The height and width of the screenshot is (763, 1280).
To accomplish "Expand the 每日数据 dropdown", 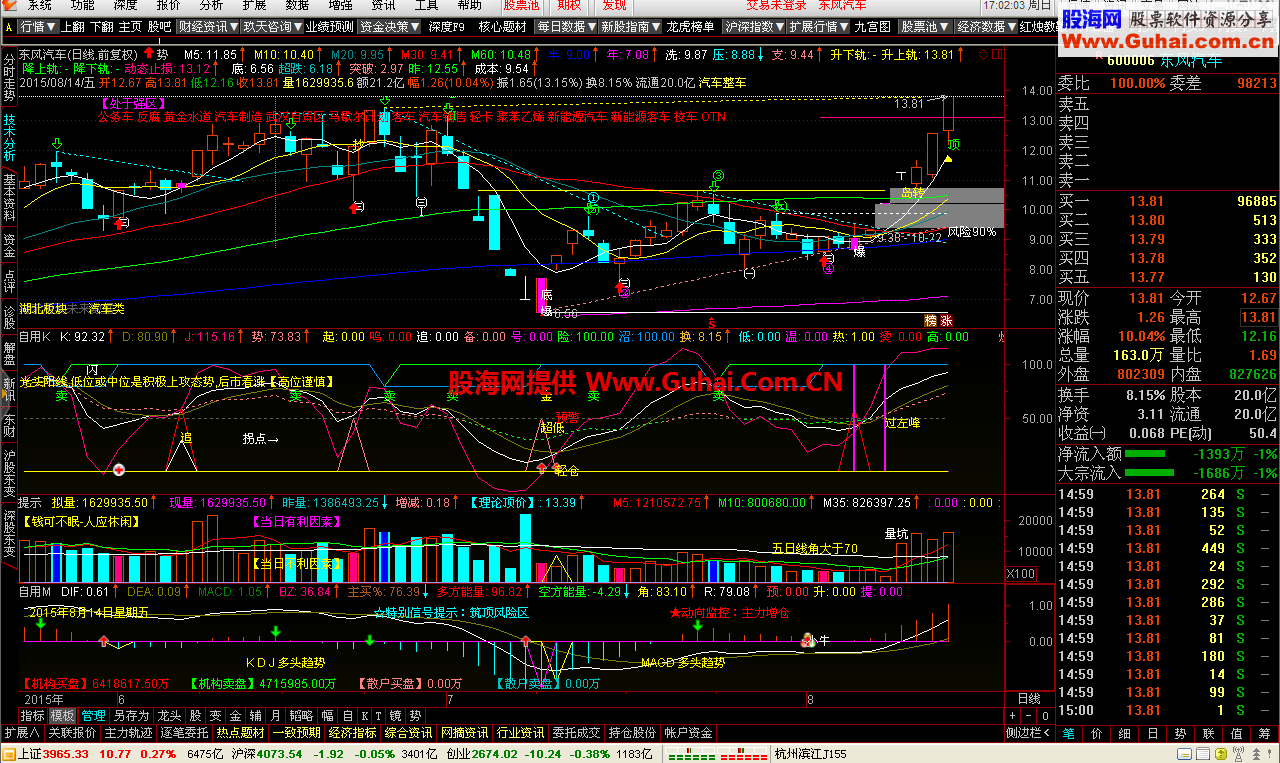I will (x=566, y=27).
